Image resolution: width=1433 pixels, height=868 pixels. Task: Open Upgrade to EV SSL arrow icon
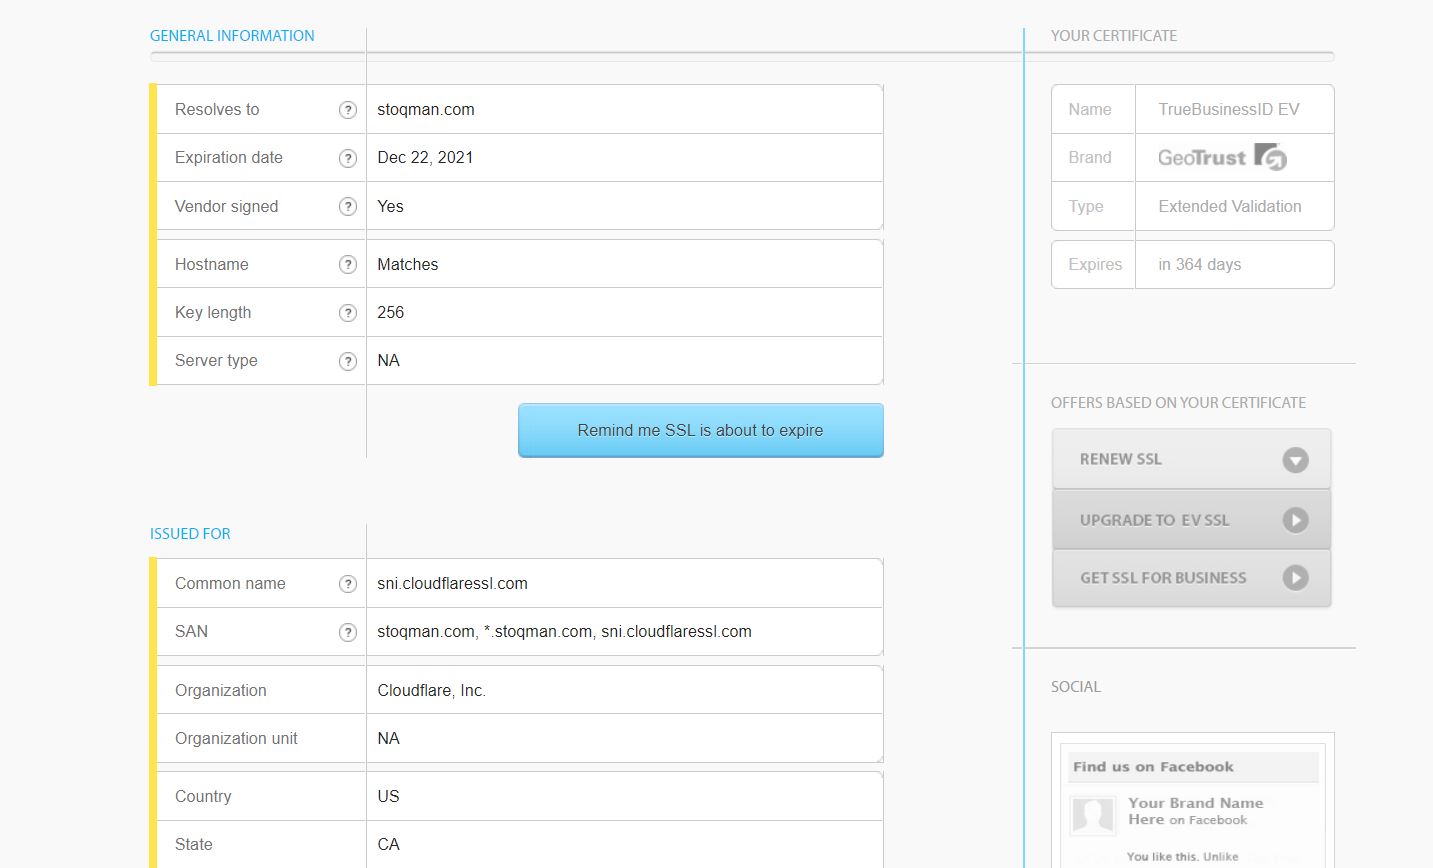pyautogui.click(x=1295, y=520)
